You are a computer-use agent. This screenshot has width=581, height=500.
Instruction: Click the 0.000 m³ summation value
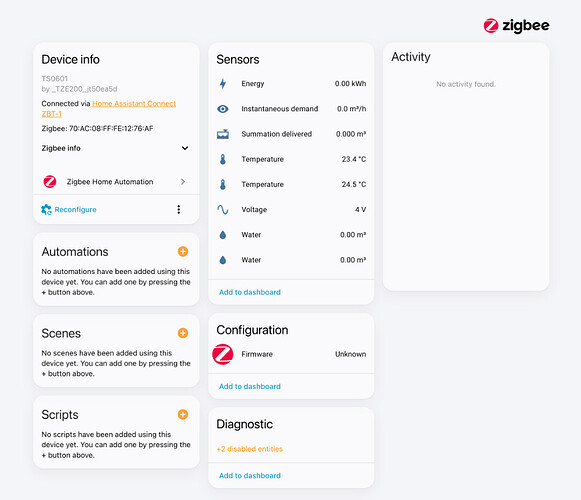351,134
